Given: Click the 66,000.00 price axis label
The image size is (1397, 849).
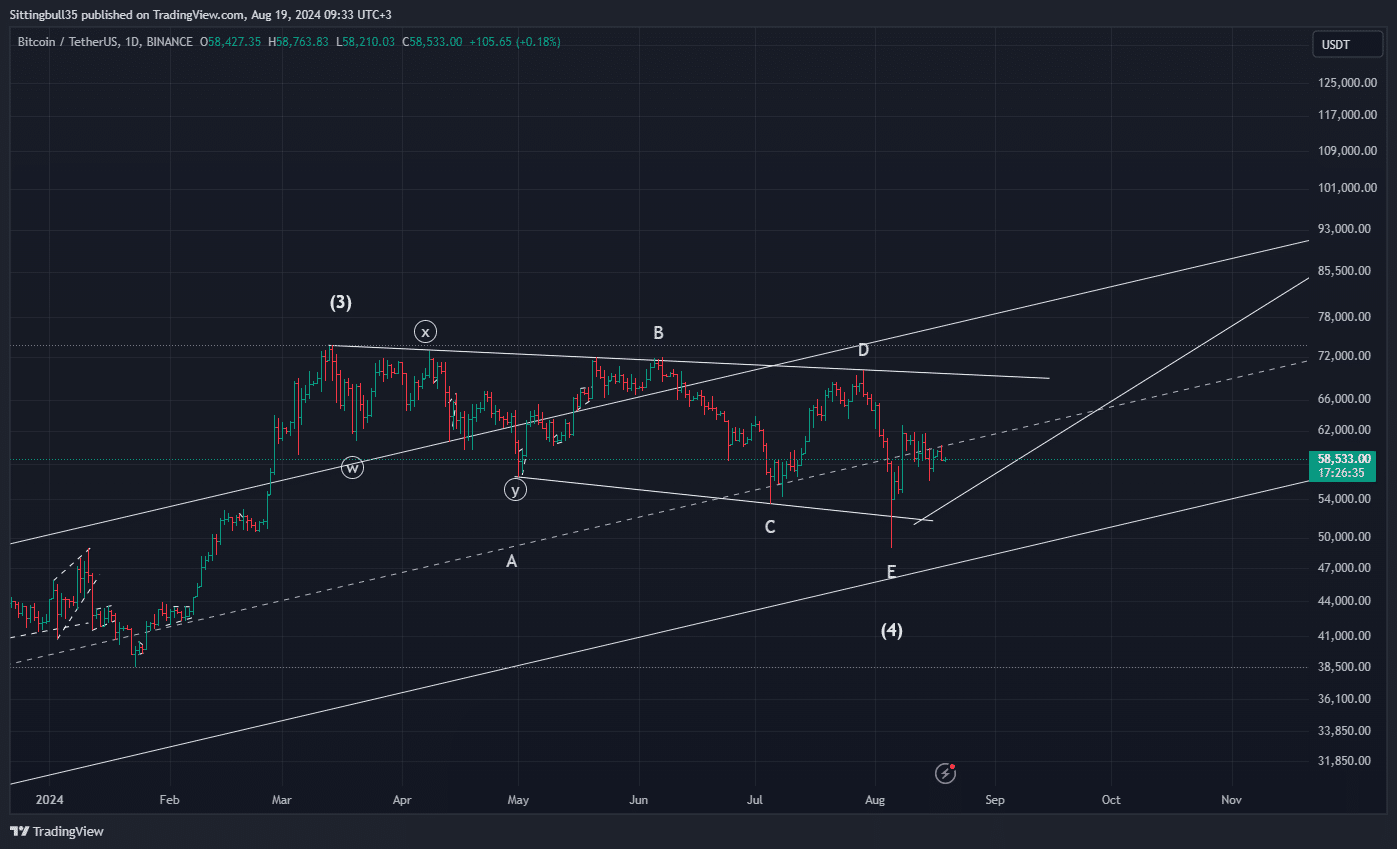Looking at the screenshot, I should tap(1345, 399).
